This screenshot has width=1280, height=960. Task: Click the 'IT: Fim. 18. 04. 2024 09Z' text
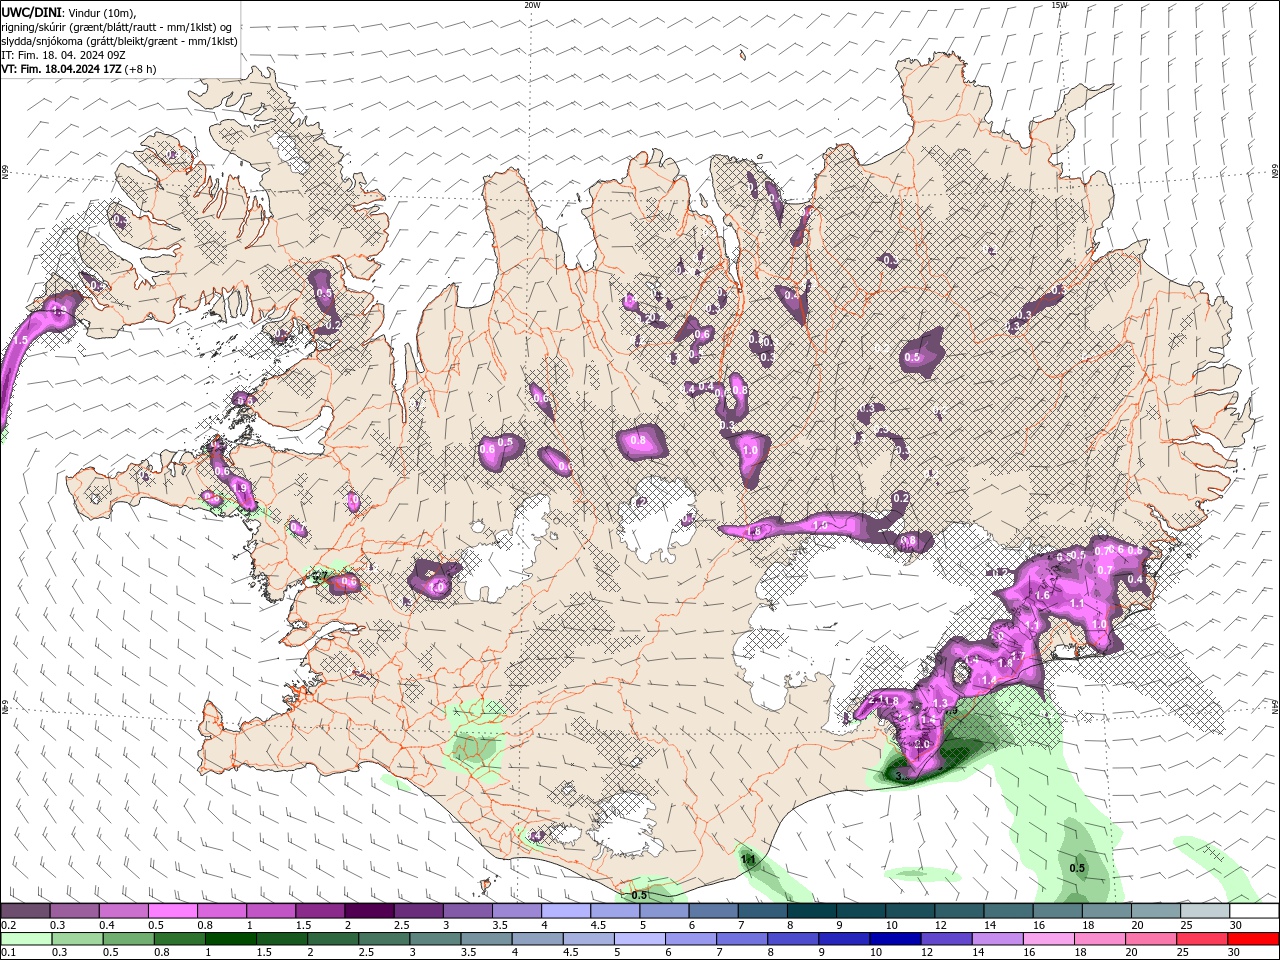(62, 55)
